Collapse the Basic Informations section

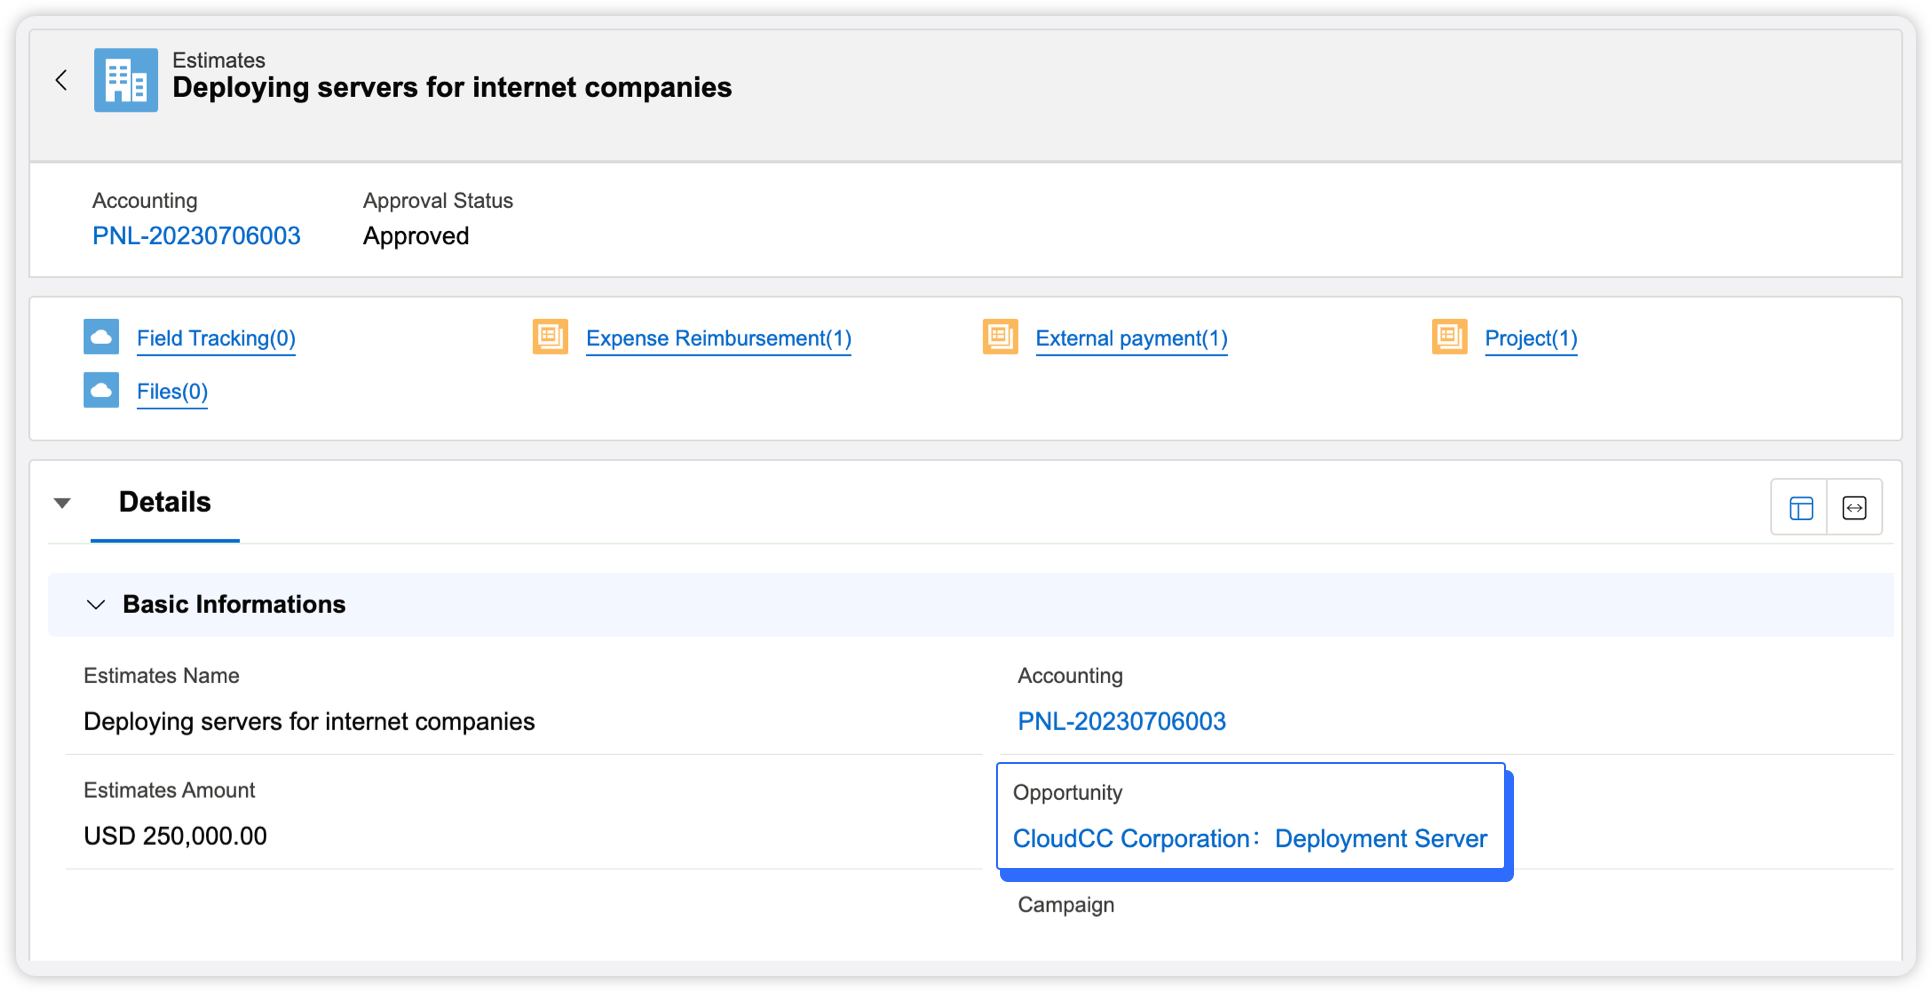tap(96, 604)
